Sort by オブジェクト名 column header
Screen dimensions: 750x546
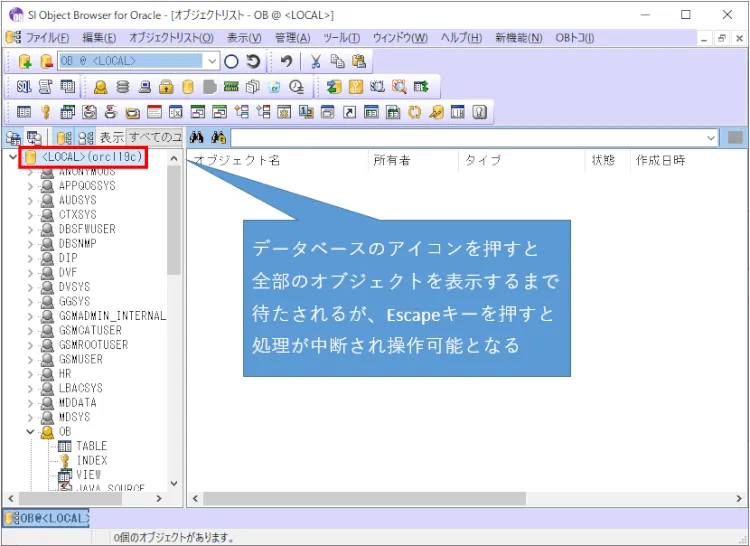(x=277, y=160)
